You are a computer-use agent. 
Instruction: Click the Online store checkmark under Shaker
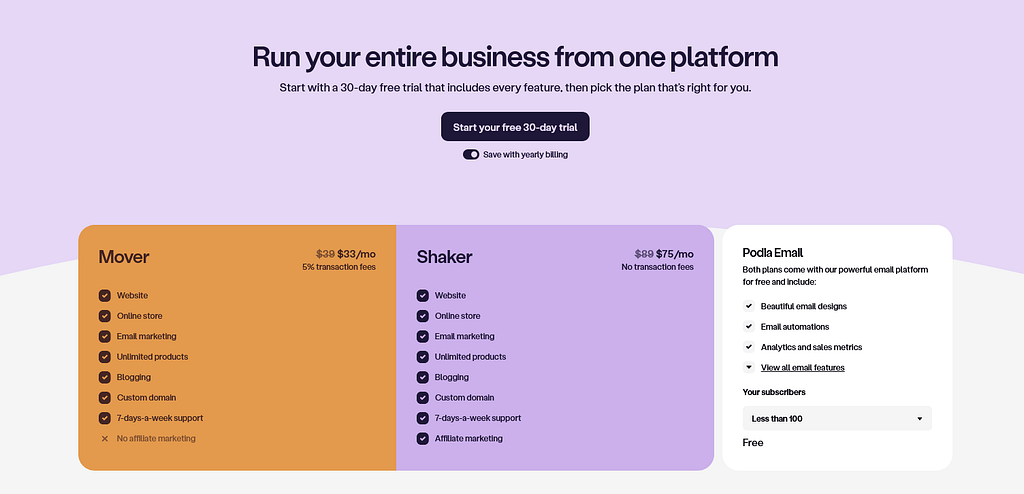(423, 316)
